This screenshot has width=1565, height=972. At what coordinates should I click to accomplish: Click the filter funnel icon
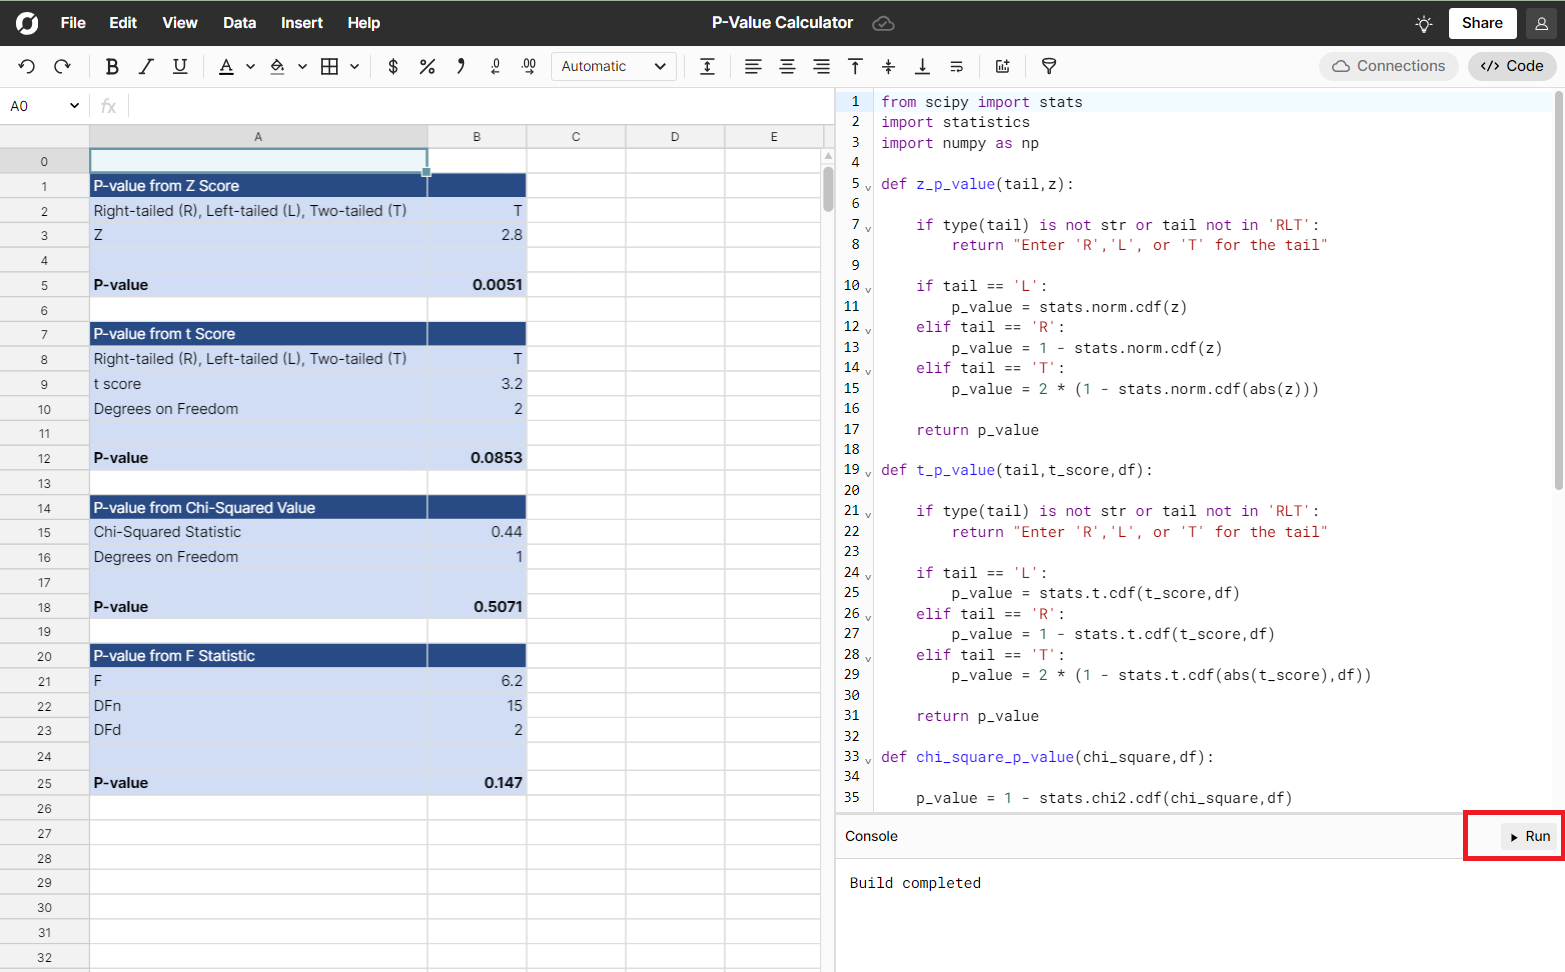[1049, 66]
